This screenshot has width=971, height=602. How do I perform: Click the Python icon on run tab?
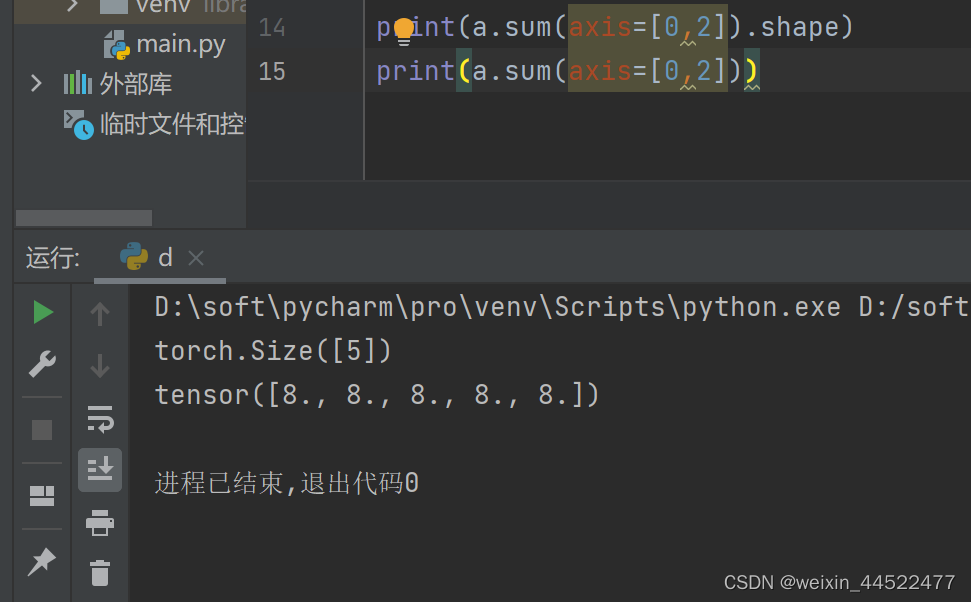pos(134,256)
